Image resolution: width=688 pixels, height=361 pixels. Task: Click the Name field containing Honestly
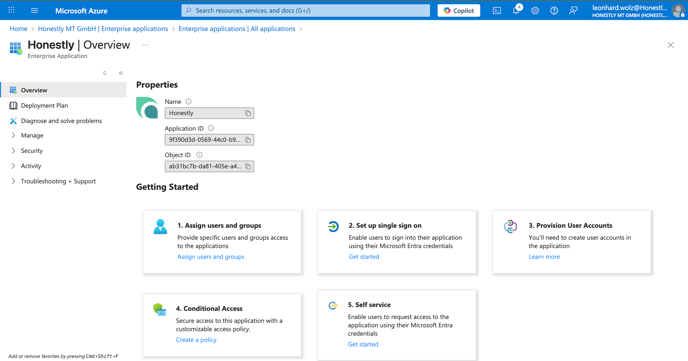[209, 113]
